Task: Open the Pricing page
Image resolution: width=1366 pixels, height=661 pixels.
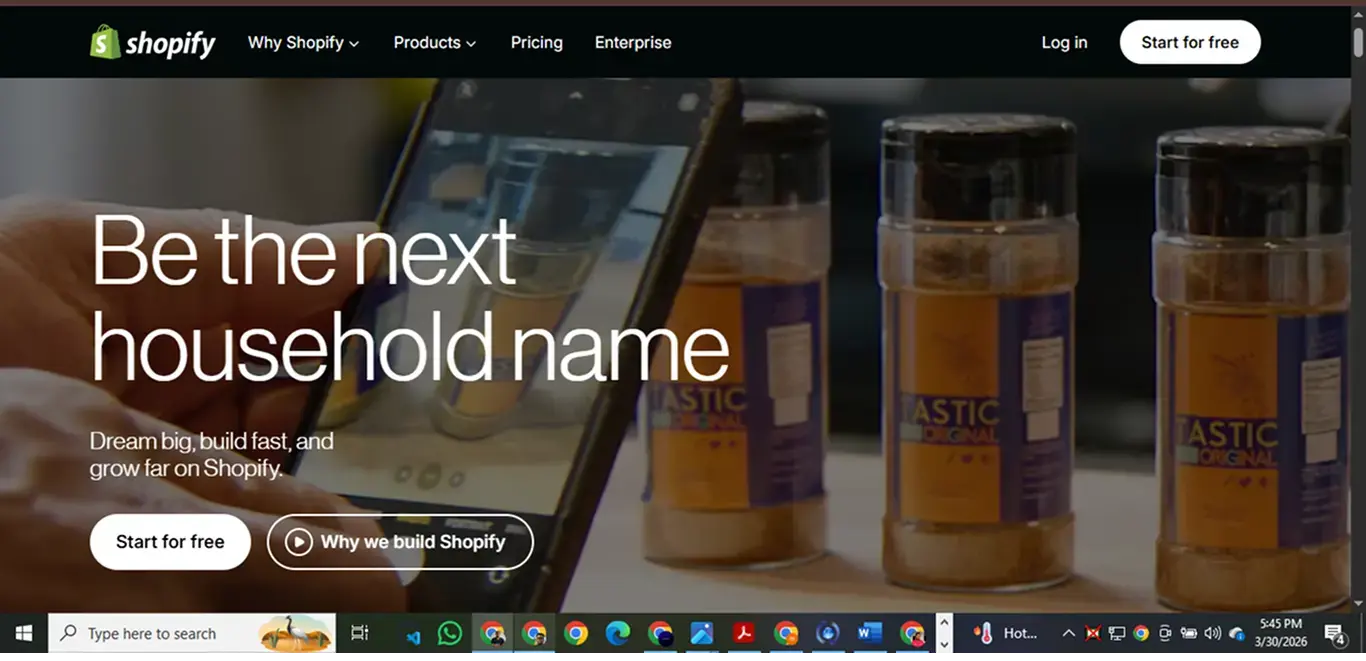Action: 537,42
